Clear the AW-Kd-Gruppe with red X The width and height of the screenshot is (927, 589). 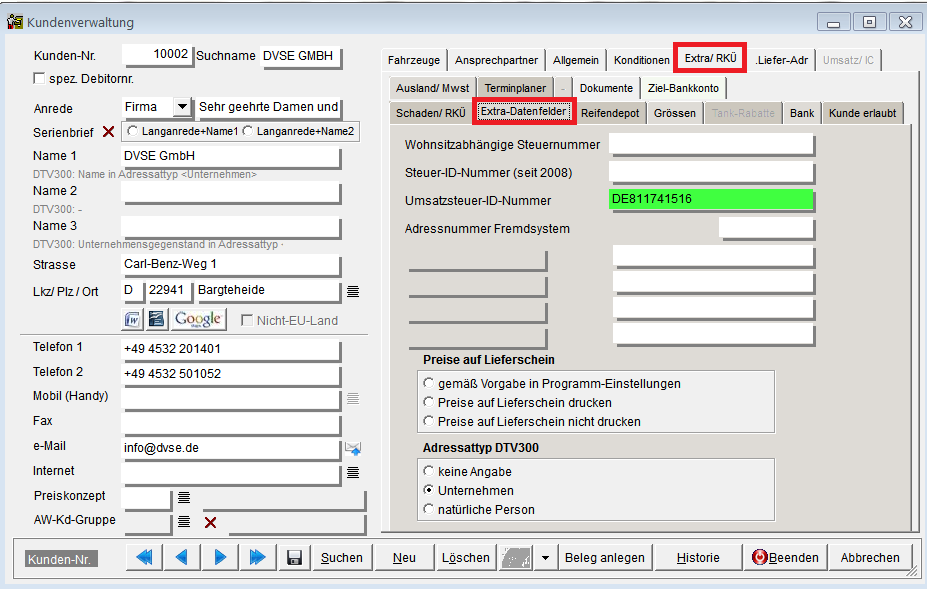coord(210,521)
